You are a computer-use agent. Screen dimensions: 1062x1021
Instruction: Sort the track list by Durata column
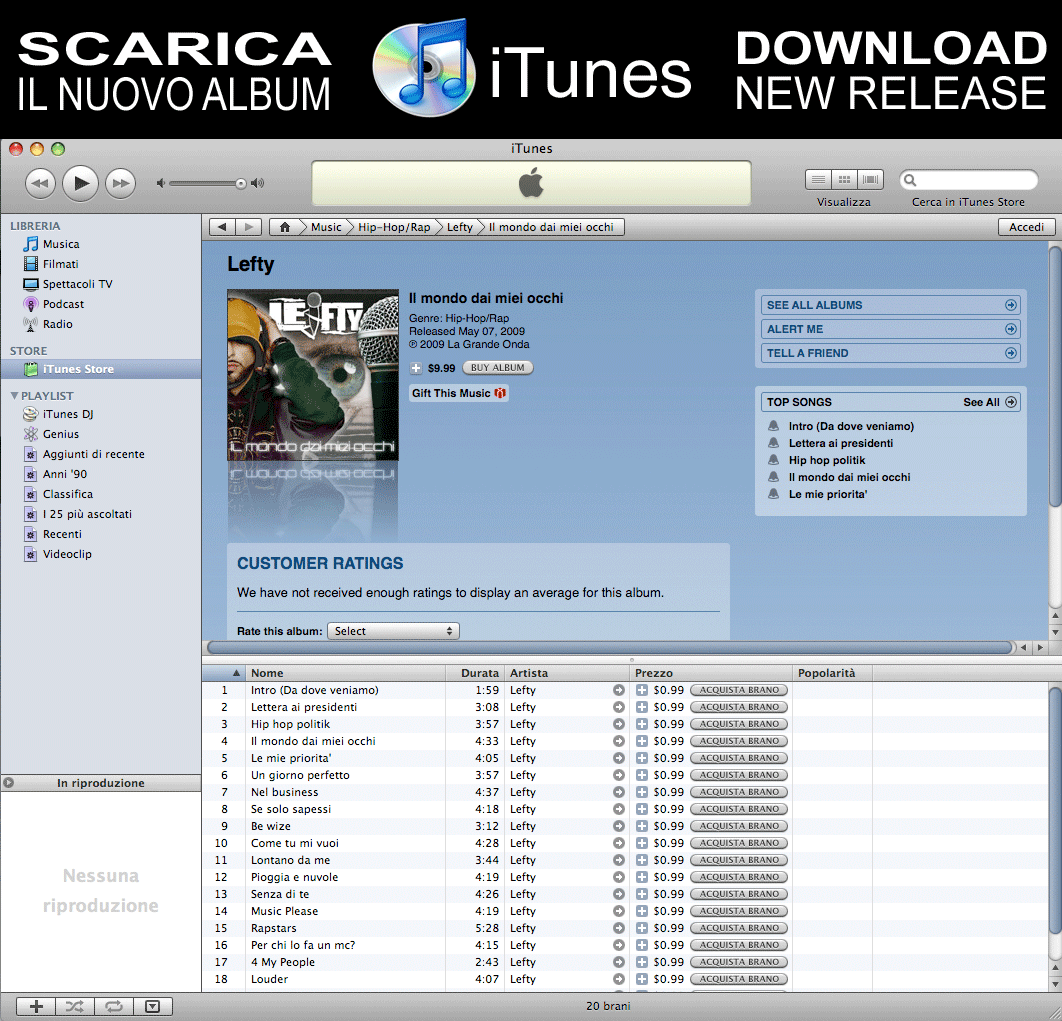click(475, 673)
